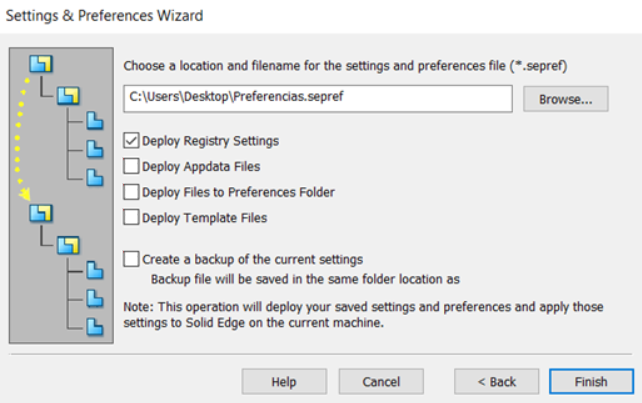Click the bottom-most blue file icon
This screenshot has height=403, width=642.
(x=95, y=327)
